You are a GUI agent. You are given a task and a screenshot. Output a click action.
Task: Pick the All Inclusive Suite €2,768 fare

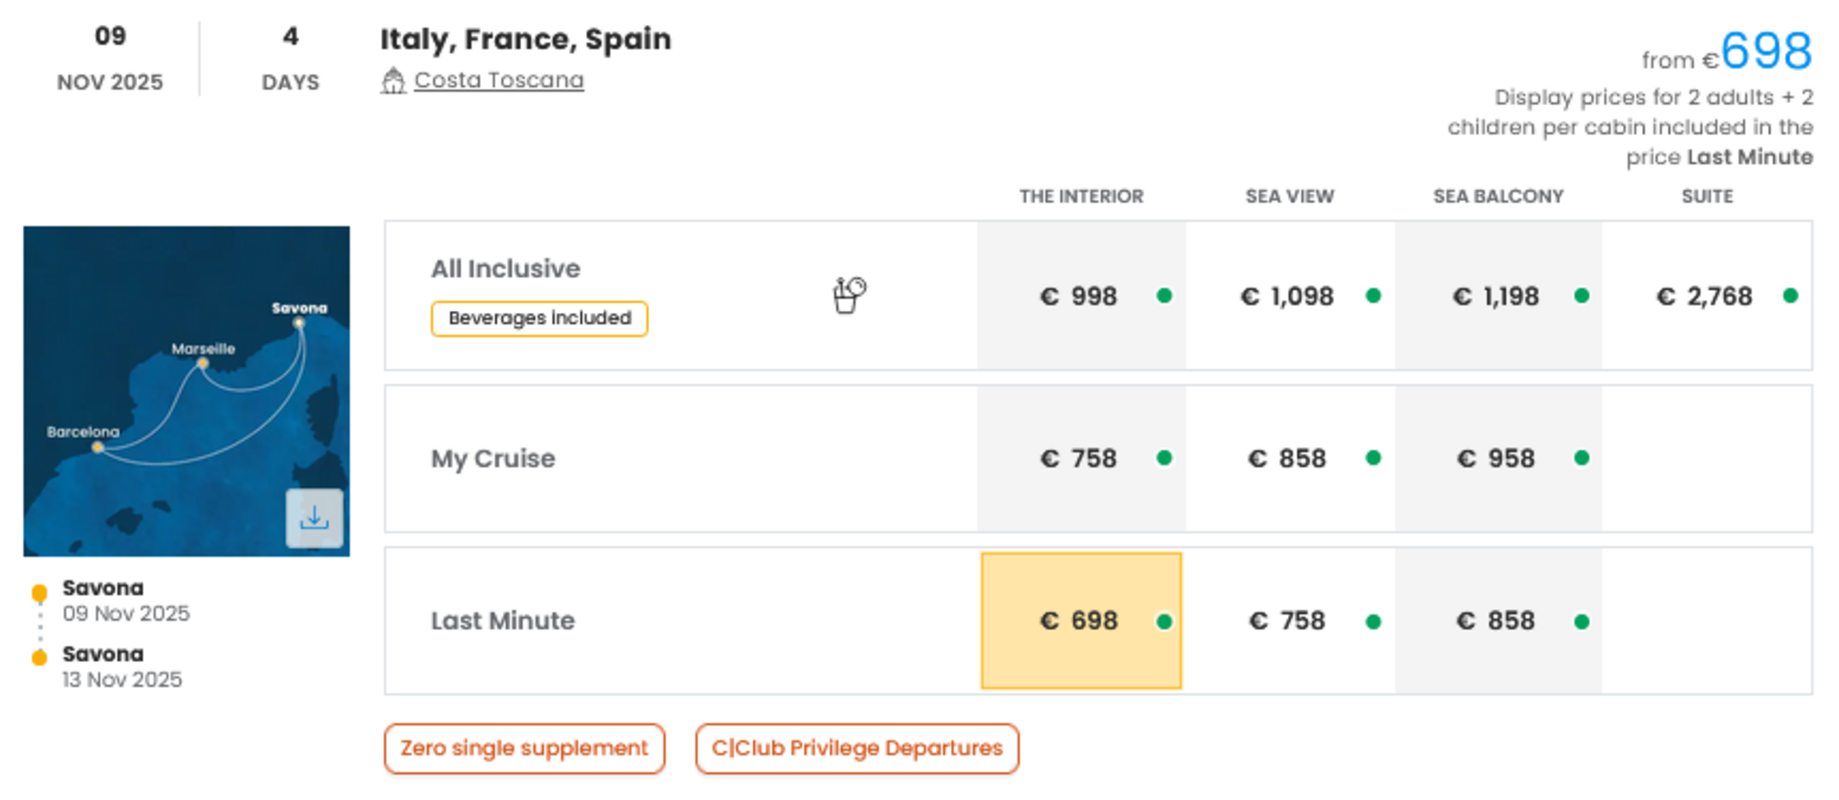click(x=1705, y=296)
